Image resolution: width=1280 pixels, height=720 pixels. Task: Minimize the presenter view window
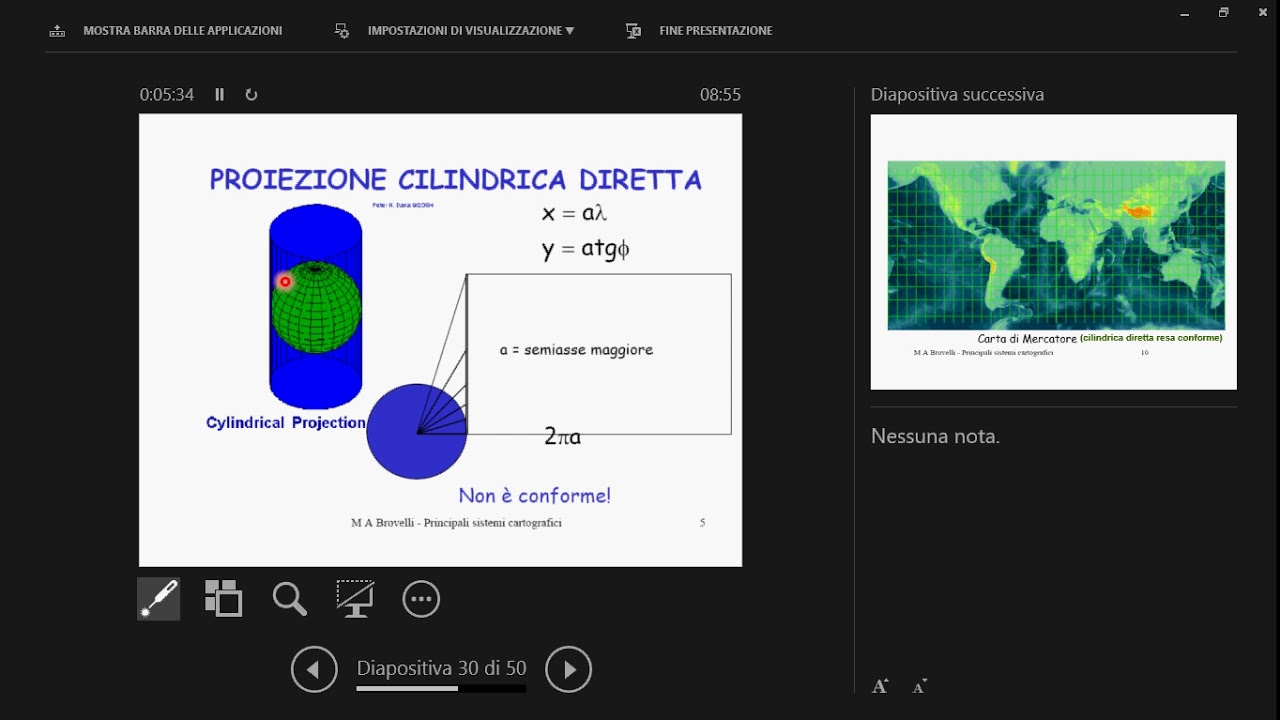1185,13
